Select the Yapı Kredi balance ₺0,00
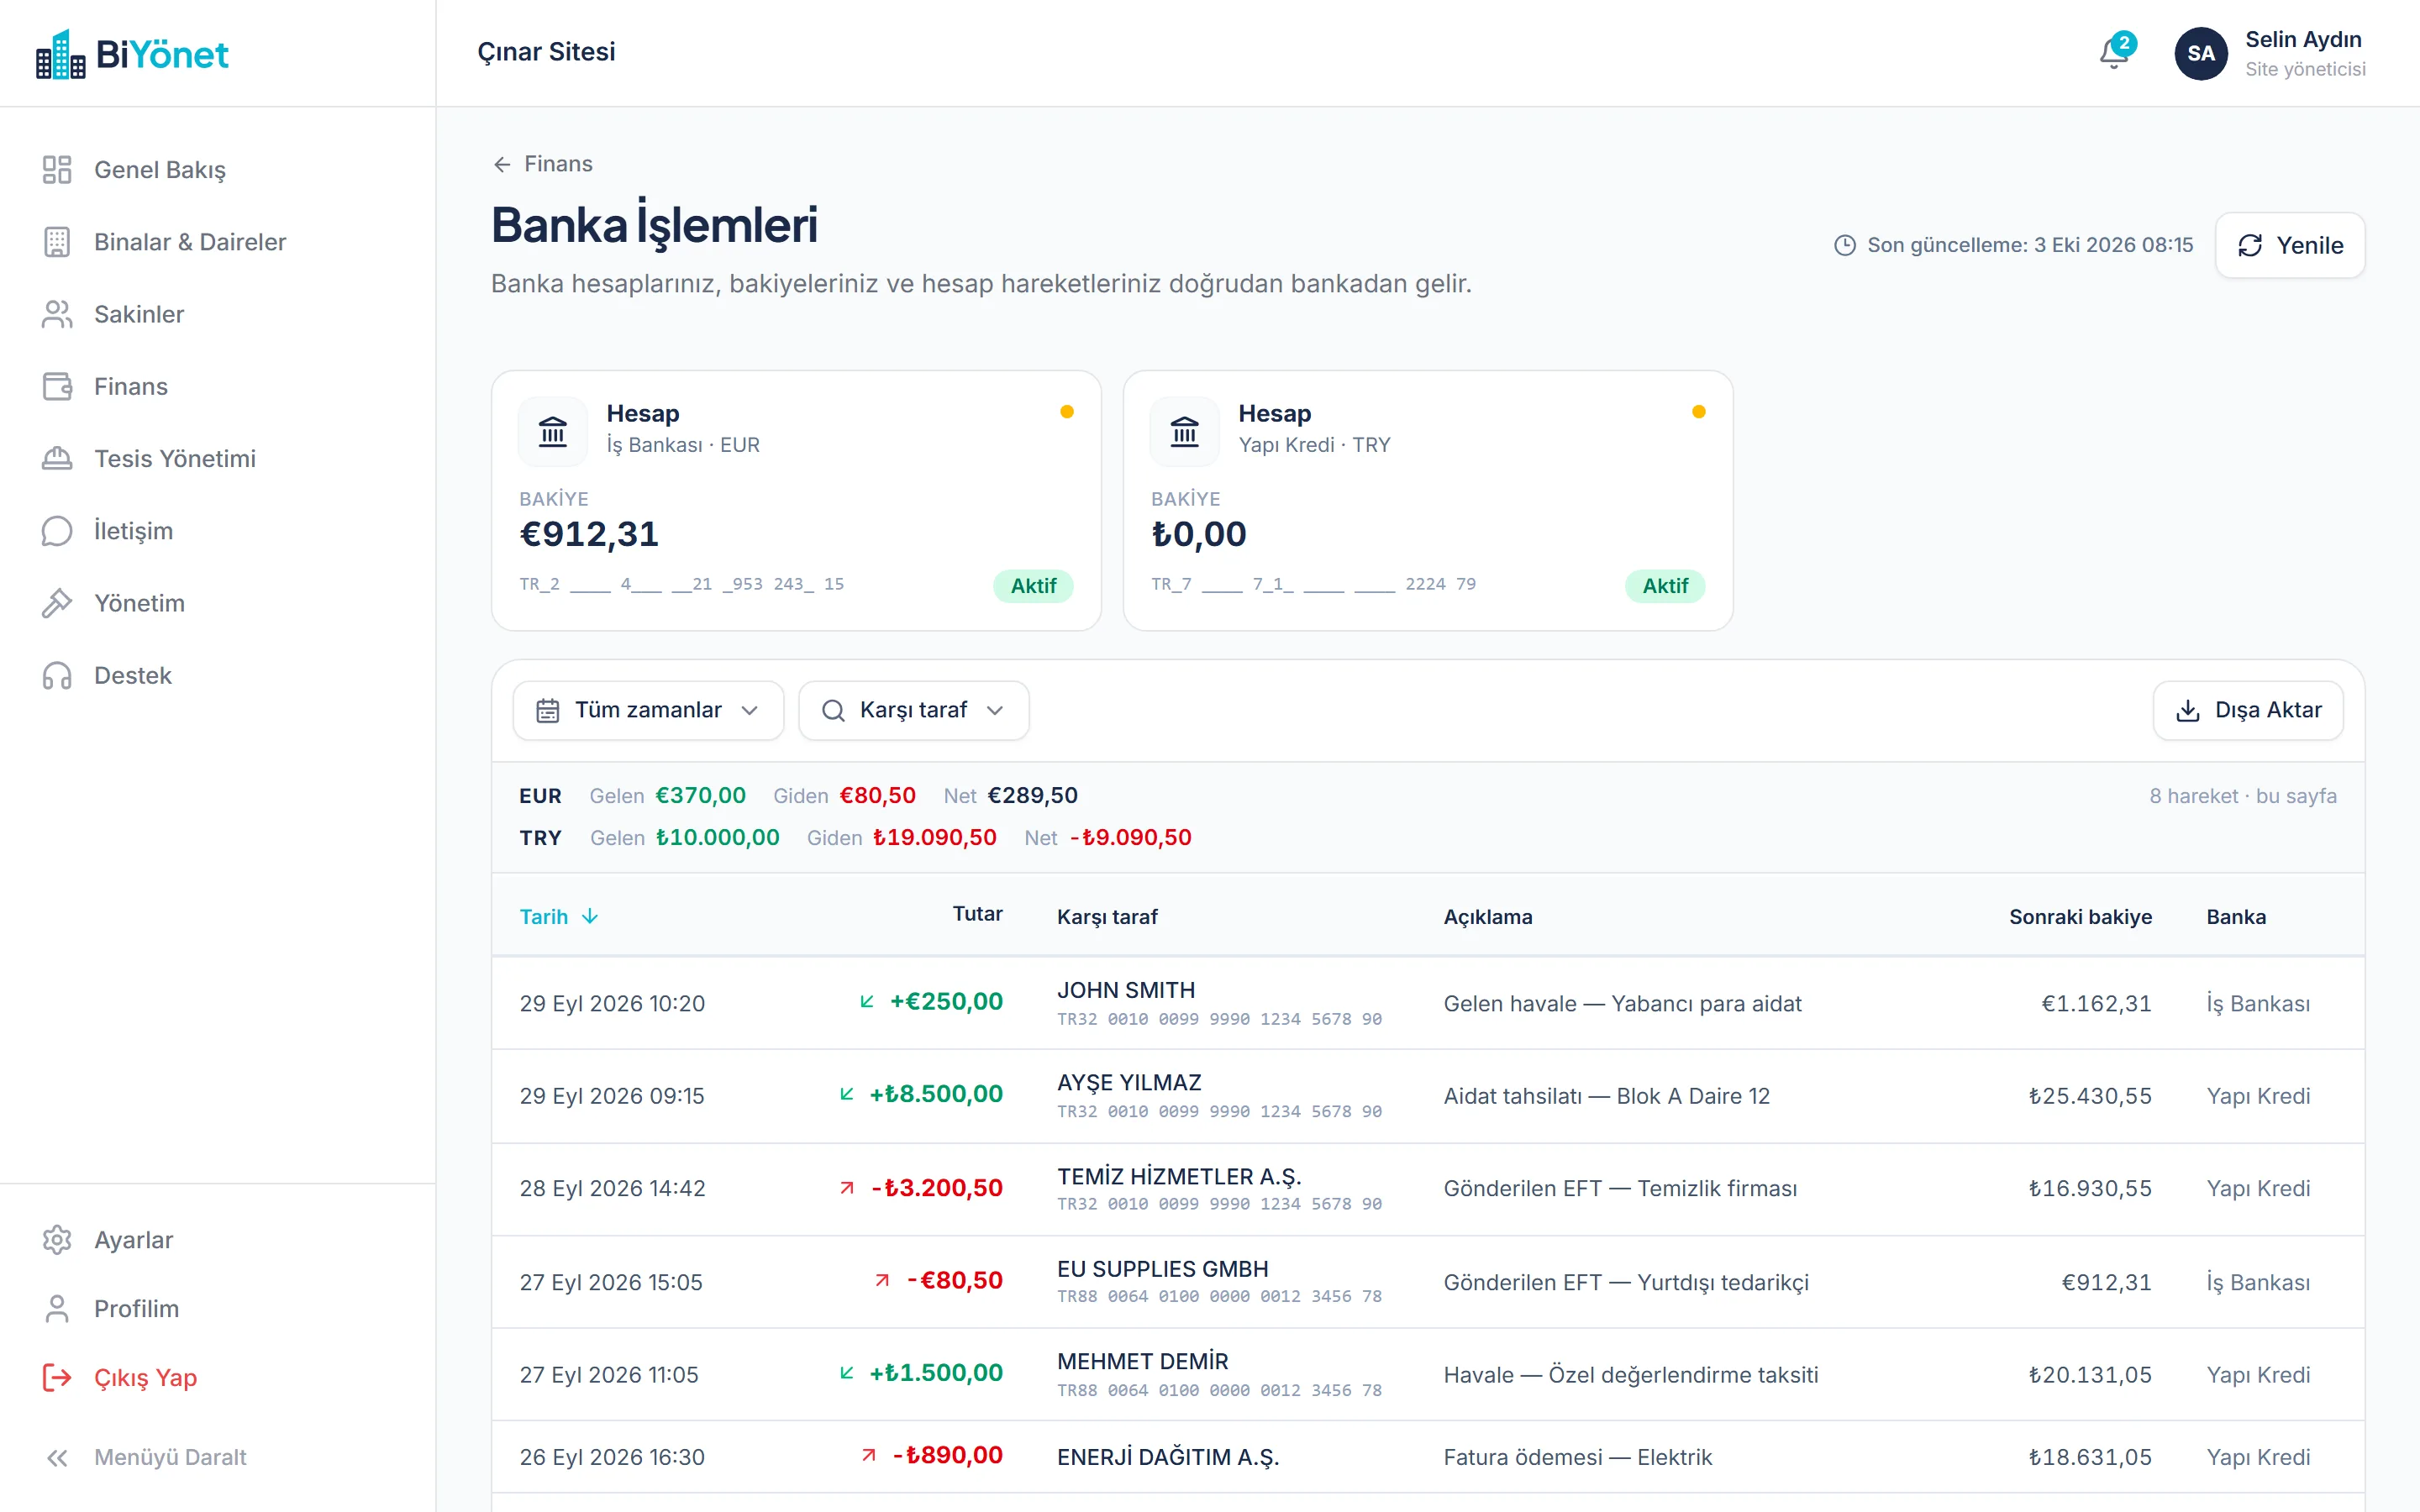The width and height of the screenshot is (2420, 1512). pyautogui.click(x=1199, y=534)
